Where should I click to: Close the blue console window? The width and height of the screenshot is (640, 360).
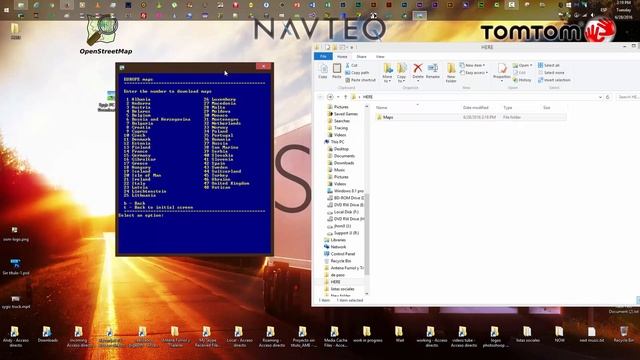tap(264, 66)
